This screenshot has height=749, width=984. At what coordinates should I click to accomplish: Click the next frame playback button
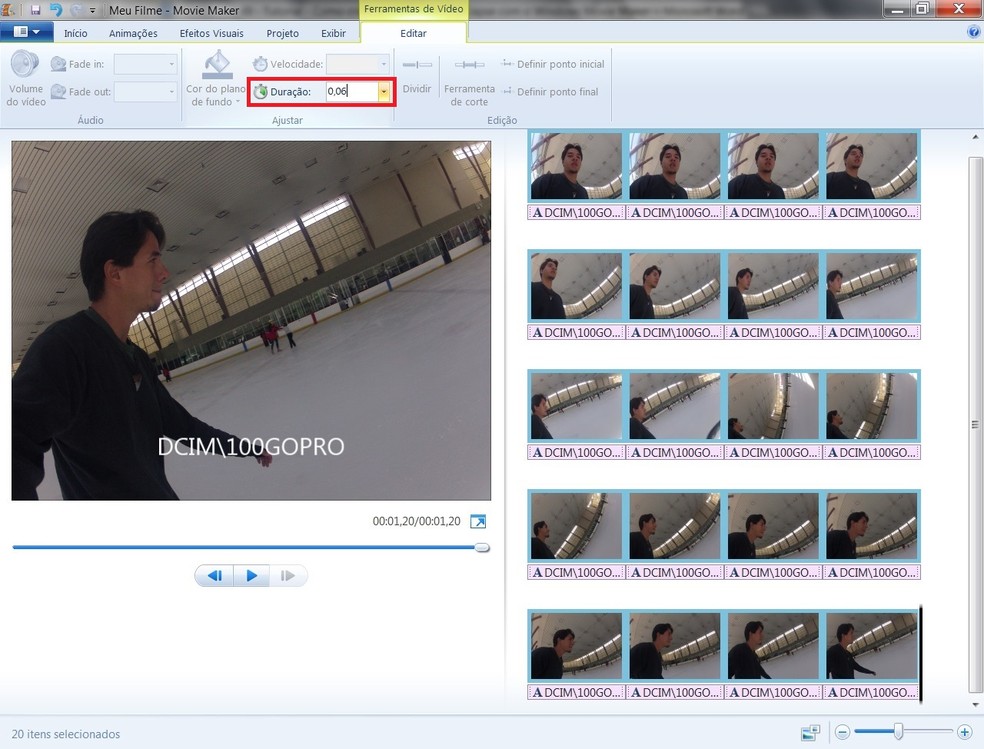click(288, 576)
